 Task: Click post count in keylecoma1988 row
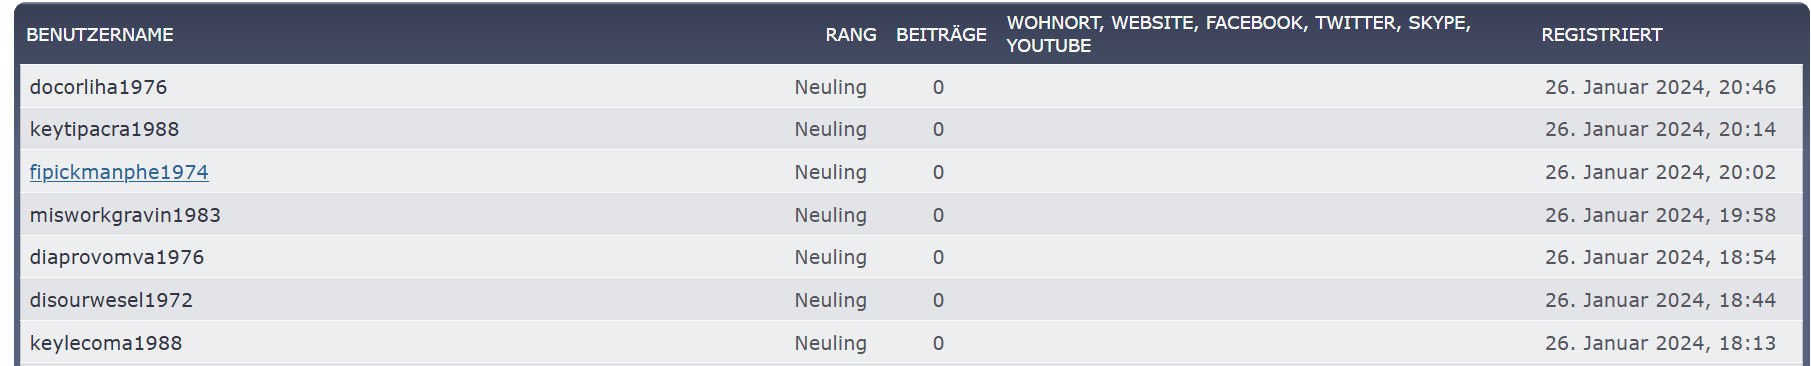pos(938,343)
